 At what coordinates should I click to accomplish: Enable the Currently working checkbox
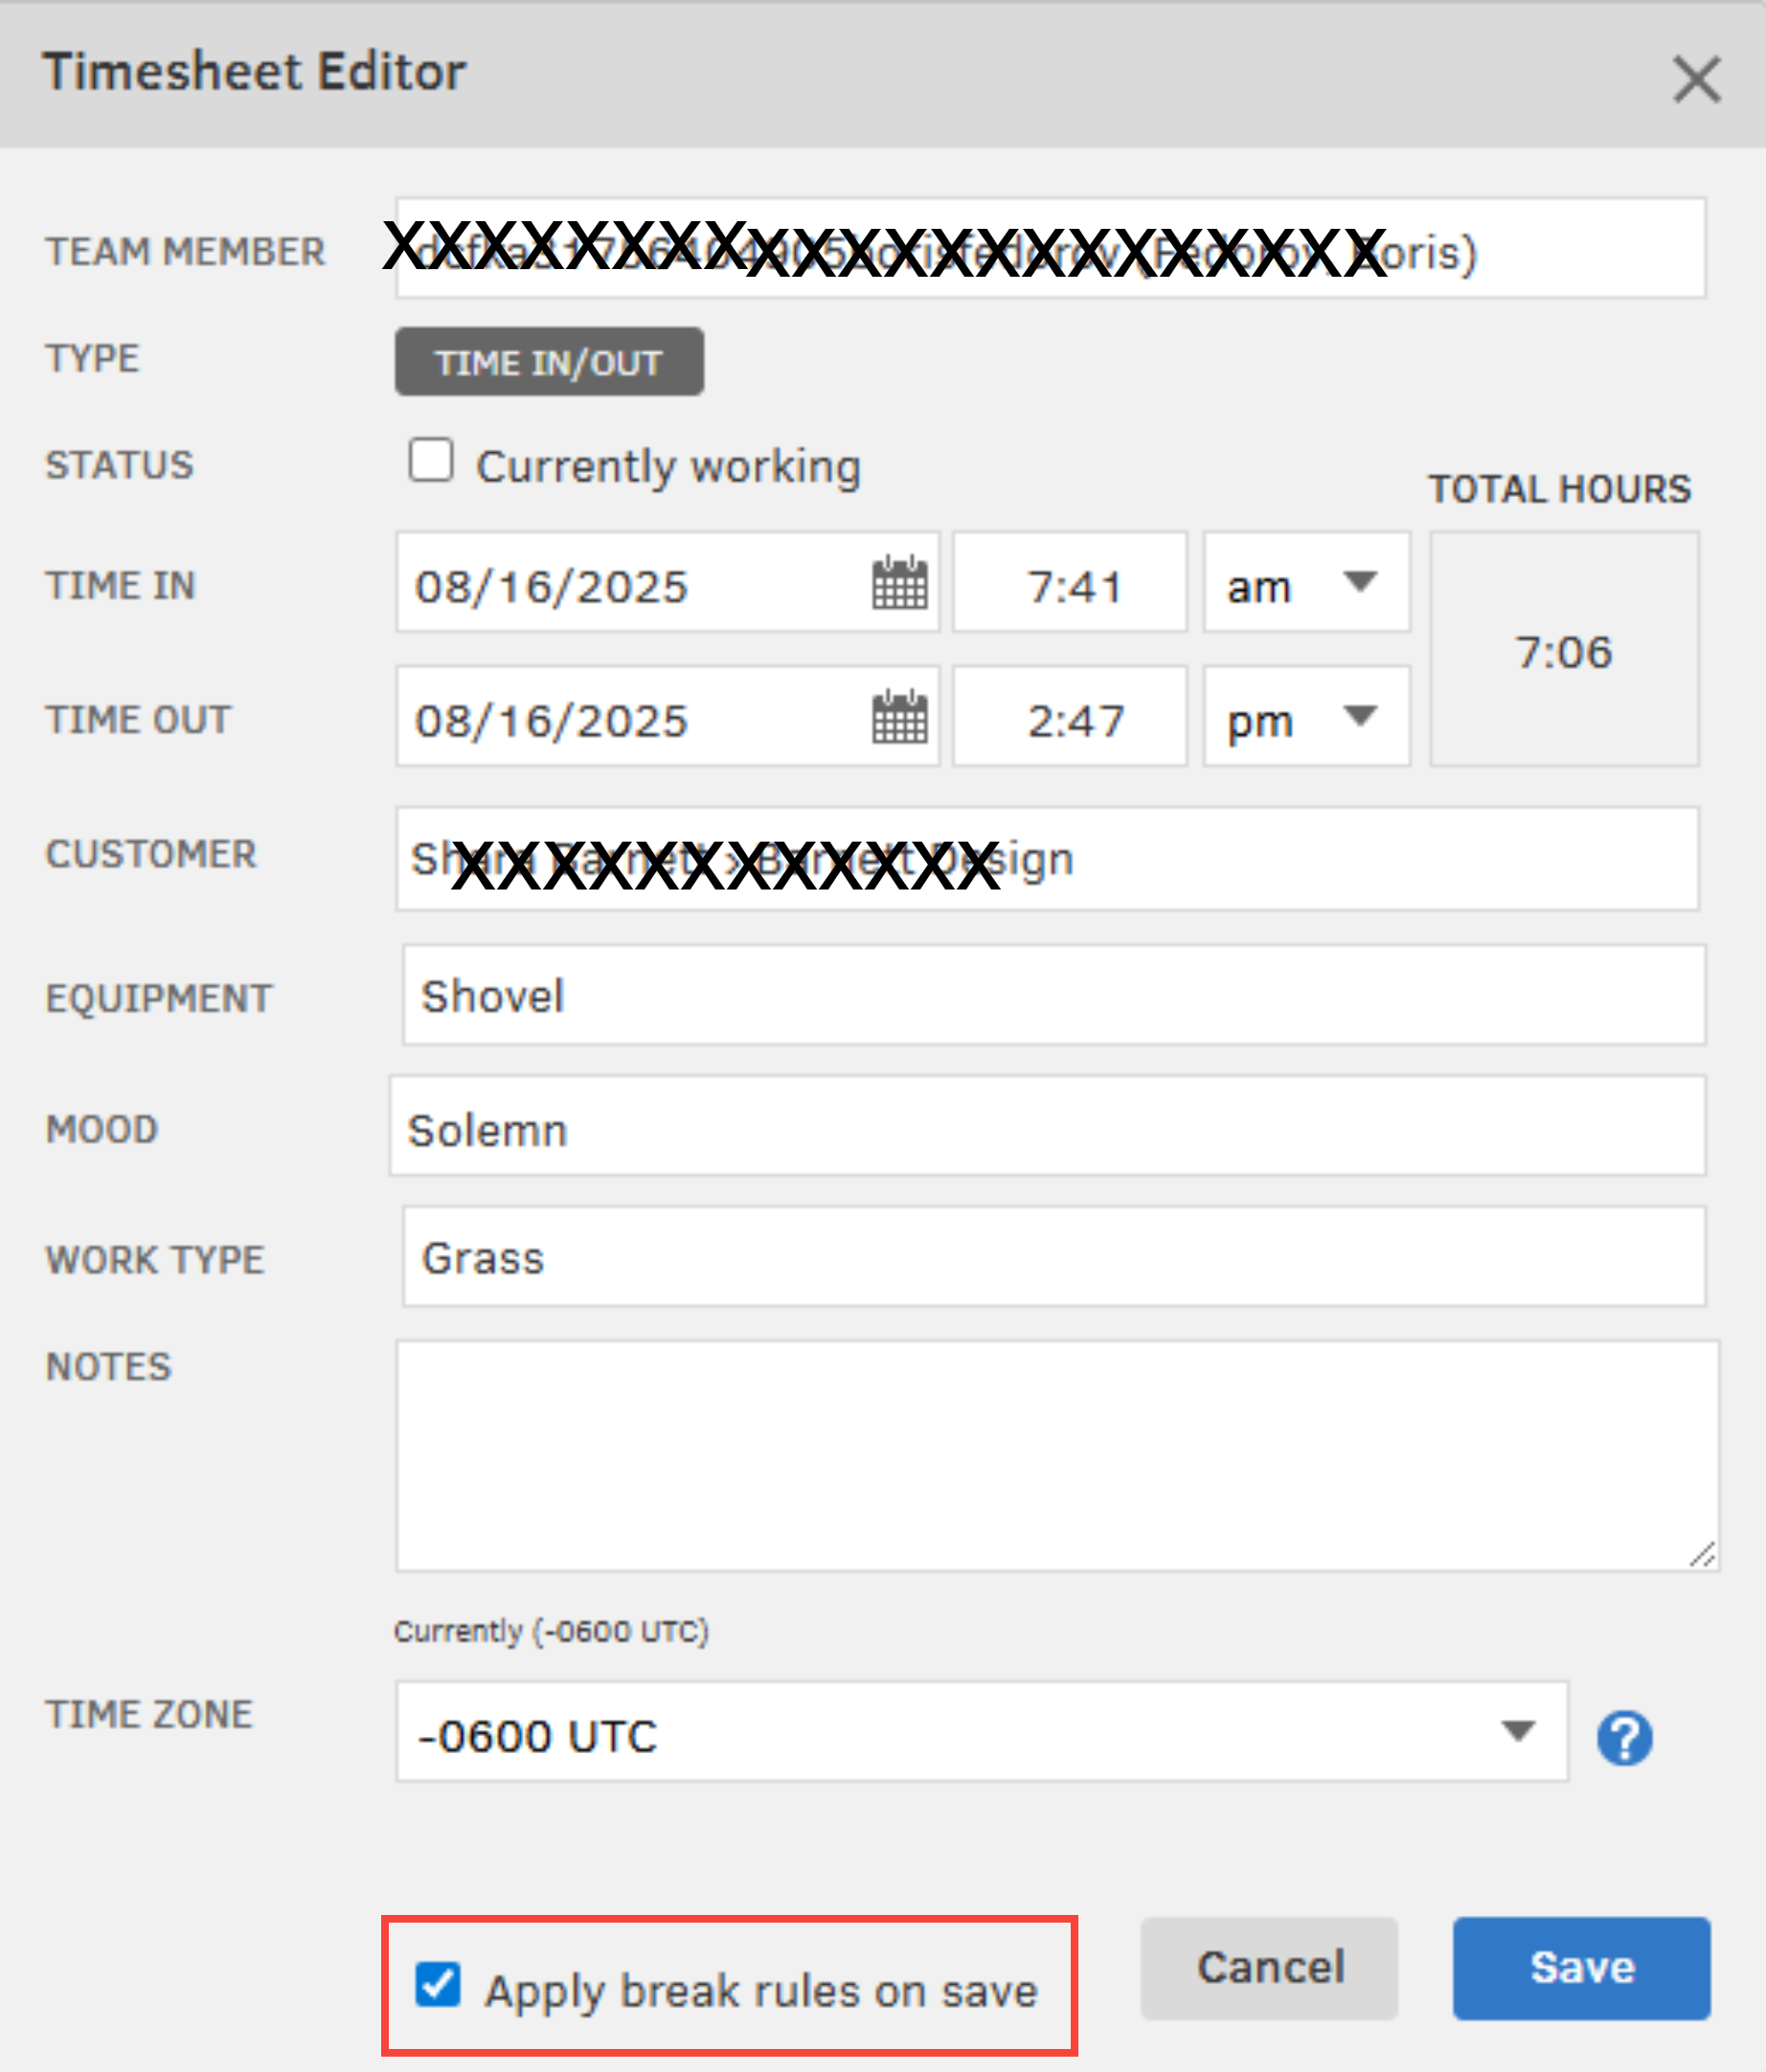[431, 461]
